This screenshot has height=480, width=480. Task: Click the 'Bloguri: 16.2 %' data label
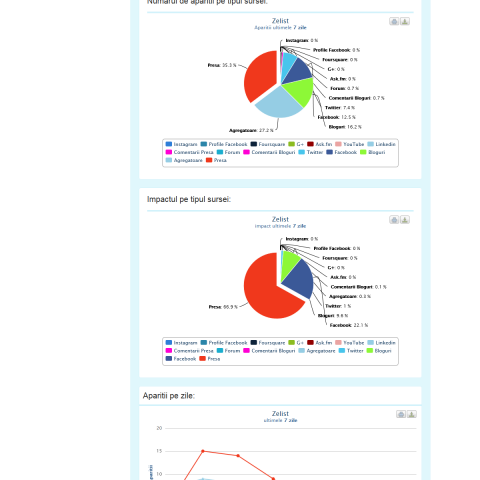345,127
